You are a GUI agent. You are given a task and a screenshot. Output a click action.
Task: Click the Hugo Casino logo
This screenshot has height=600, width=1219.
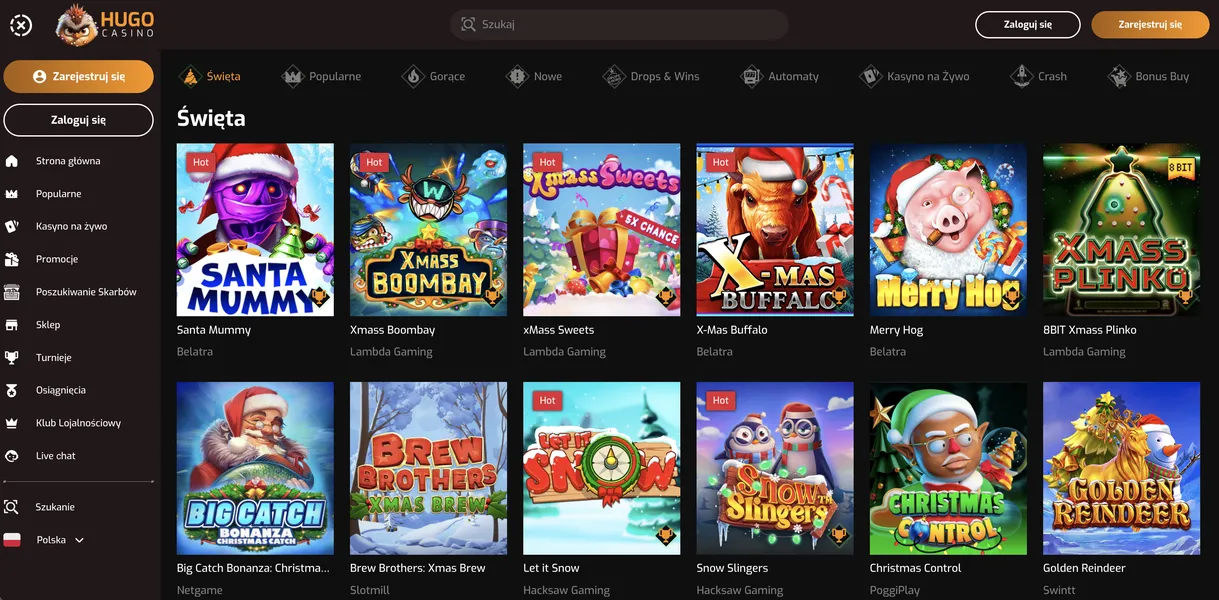click(106, 25)
